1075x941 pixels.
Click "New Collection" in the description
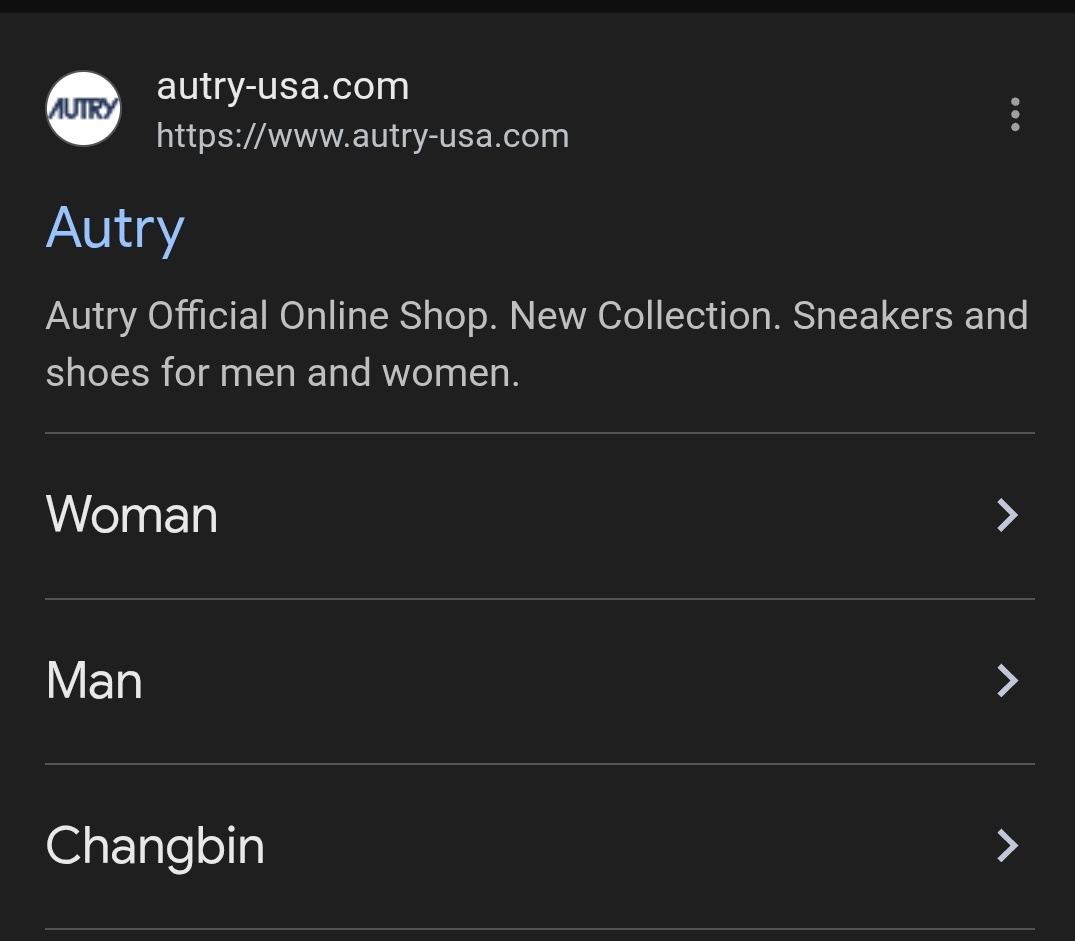coord(645,316)
